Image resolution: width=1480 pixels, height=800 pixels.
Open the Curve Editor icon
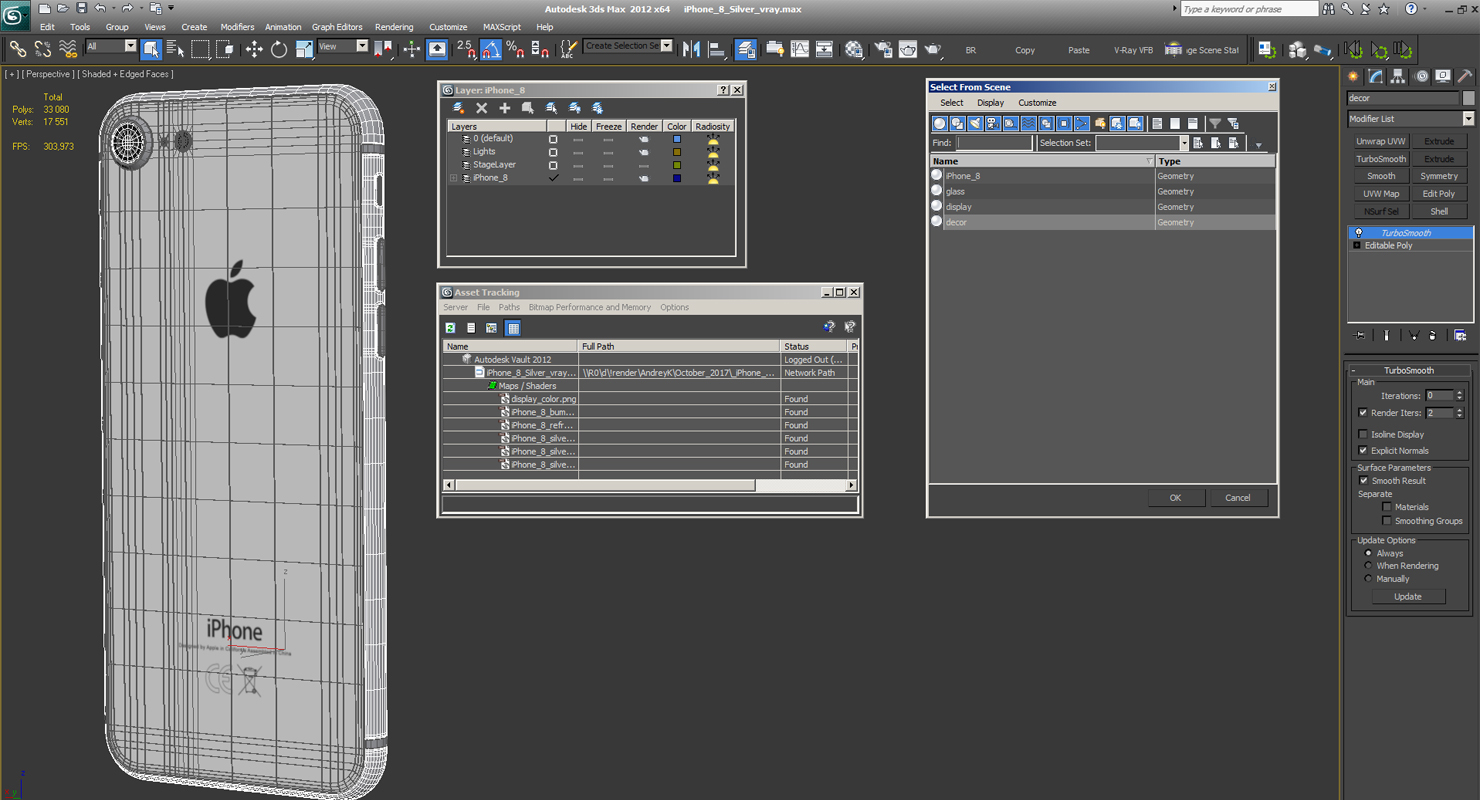pos(800,49)
